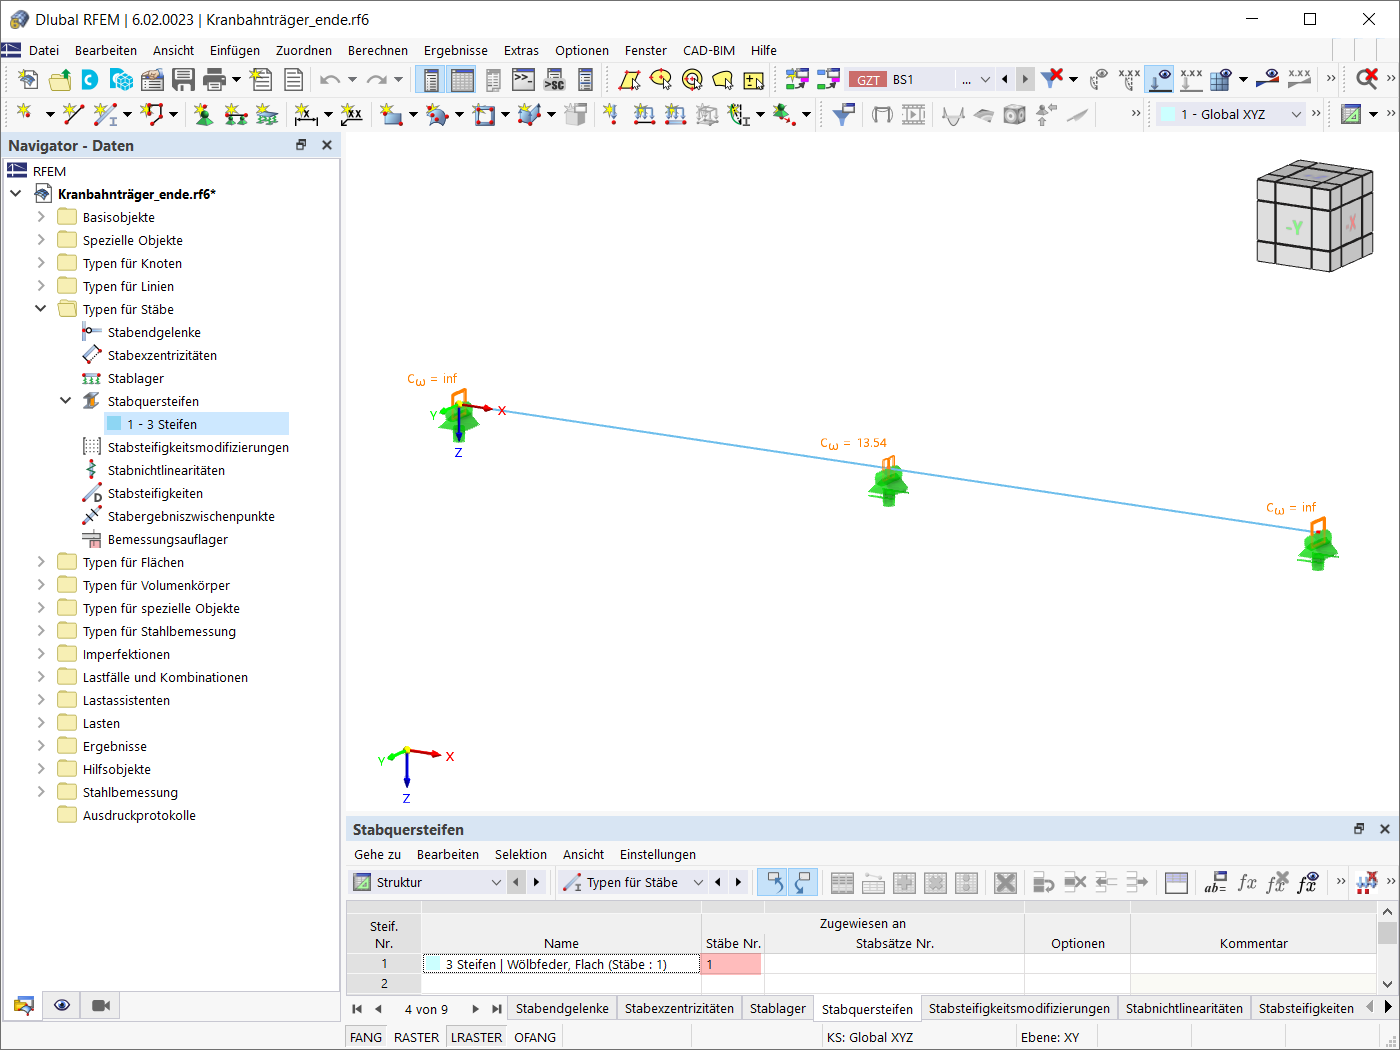Select Stabexzentrizitäten in the tree
Screen dimensions: 1400x1050
162,355
